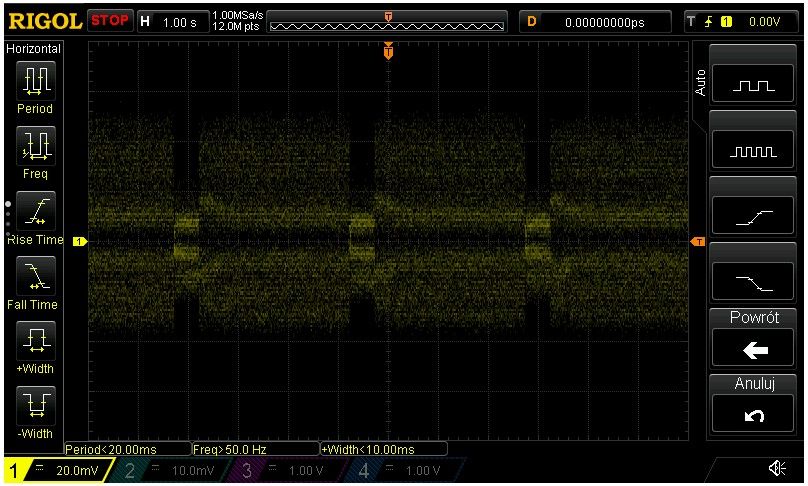
Task: Click the menu page indicator dots
Action: click(x=8, y=219)
